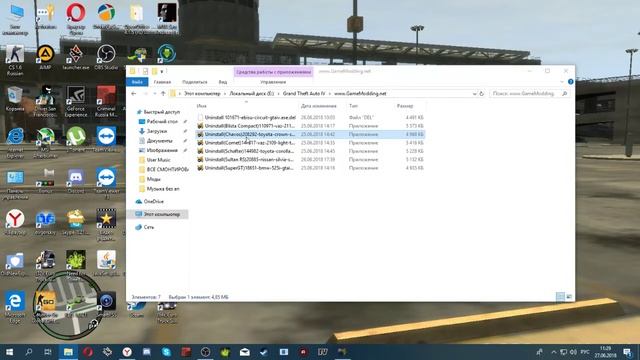This screenshot has height=360, width=640.
Task: Expand the address bar history dropdown
Action: (474, 93)
